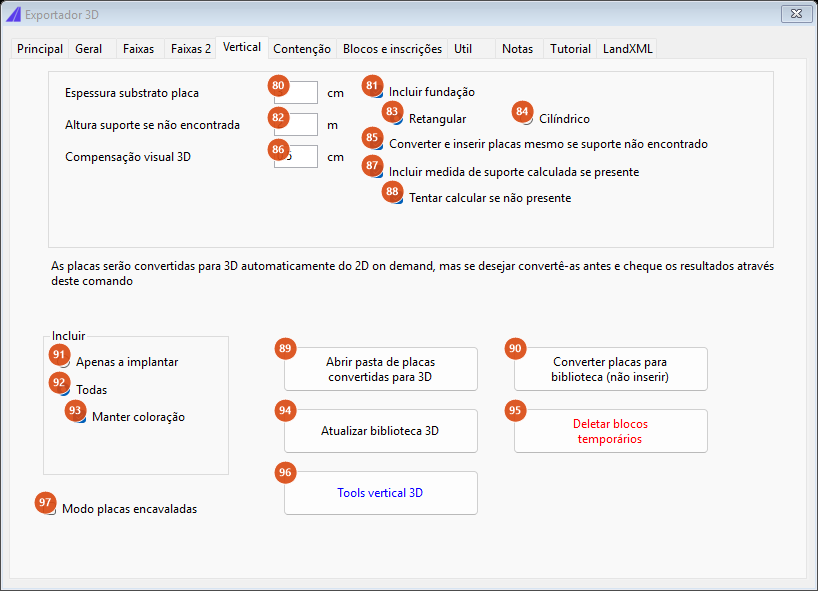Switch to the Principal tab
The image size is (818, 591).
point(40,49)
